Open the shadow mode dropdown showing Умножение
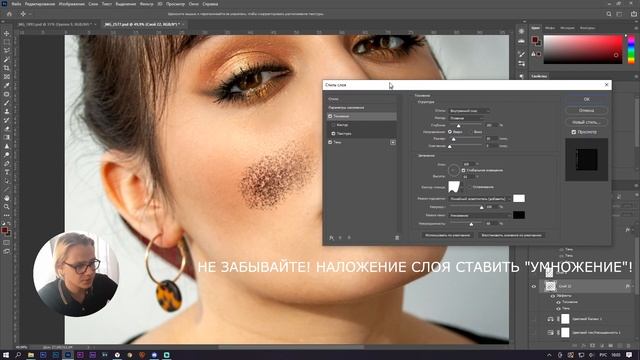Screen dimensions: 640x360 (480, 215)
